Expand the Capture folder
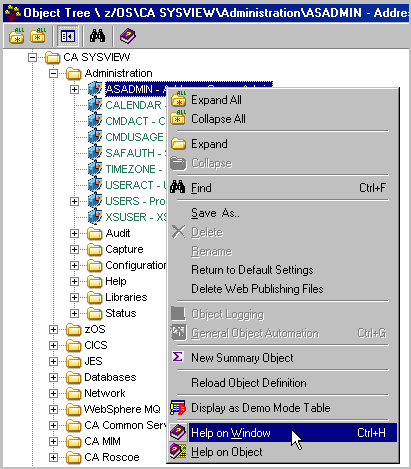 [x=74, y=249]
